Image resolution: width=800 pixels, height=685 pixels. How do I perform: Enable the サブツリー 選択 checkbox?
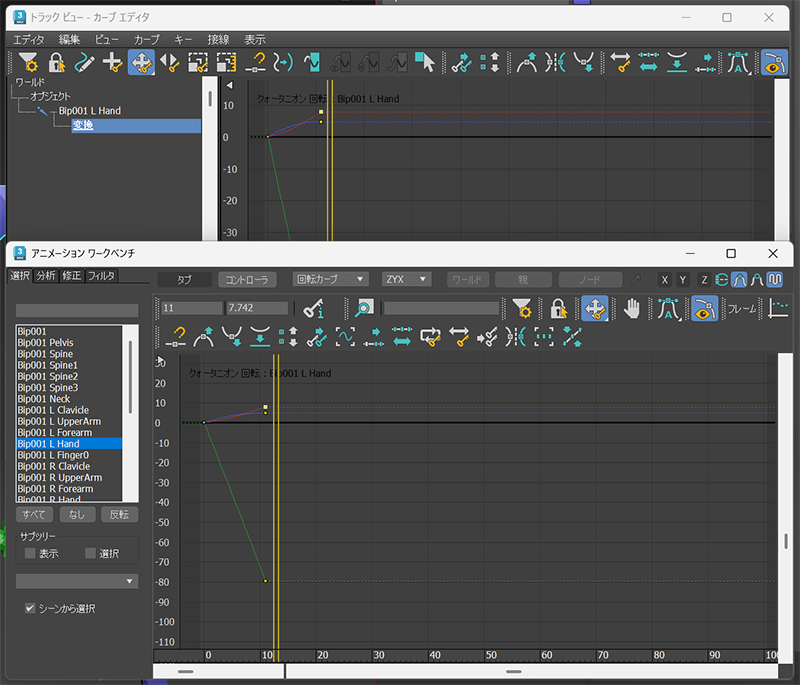click(90, 553)
